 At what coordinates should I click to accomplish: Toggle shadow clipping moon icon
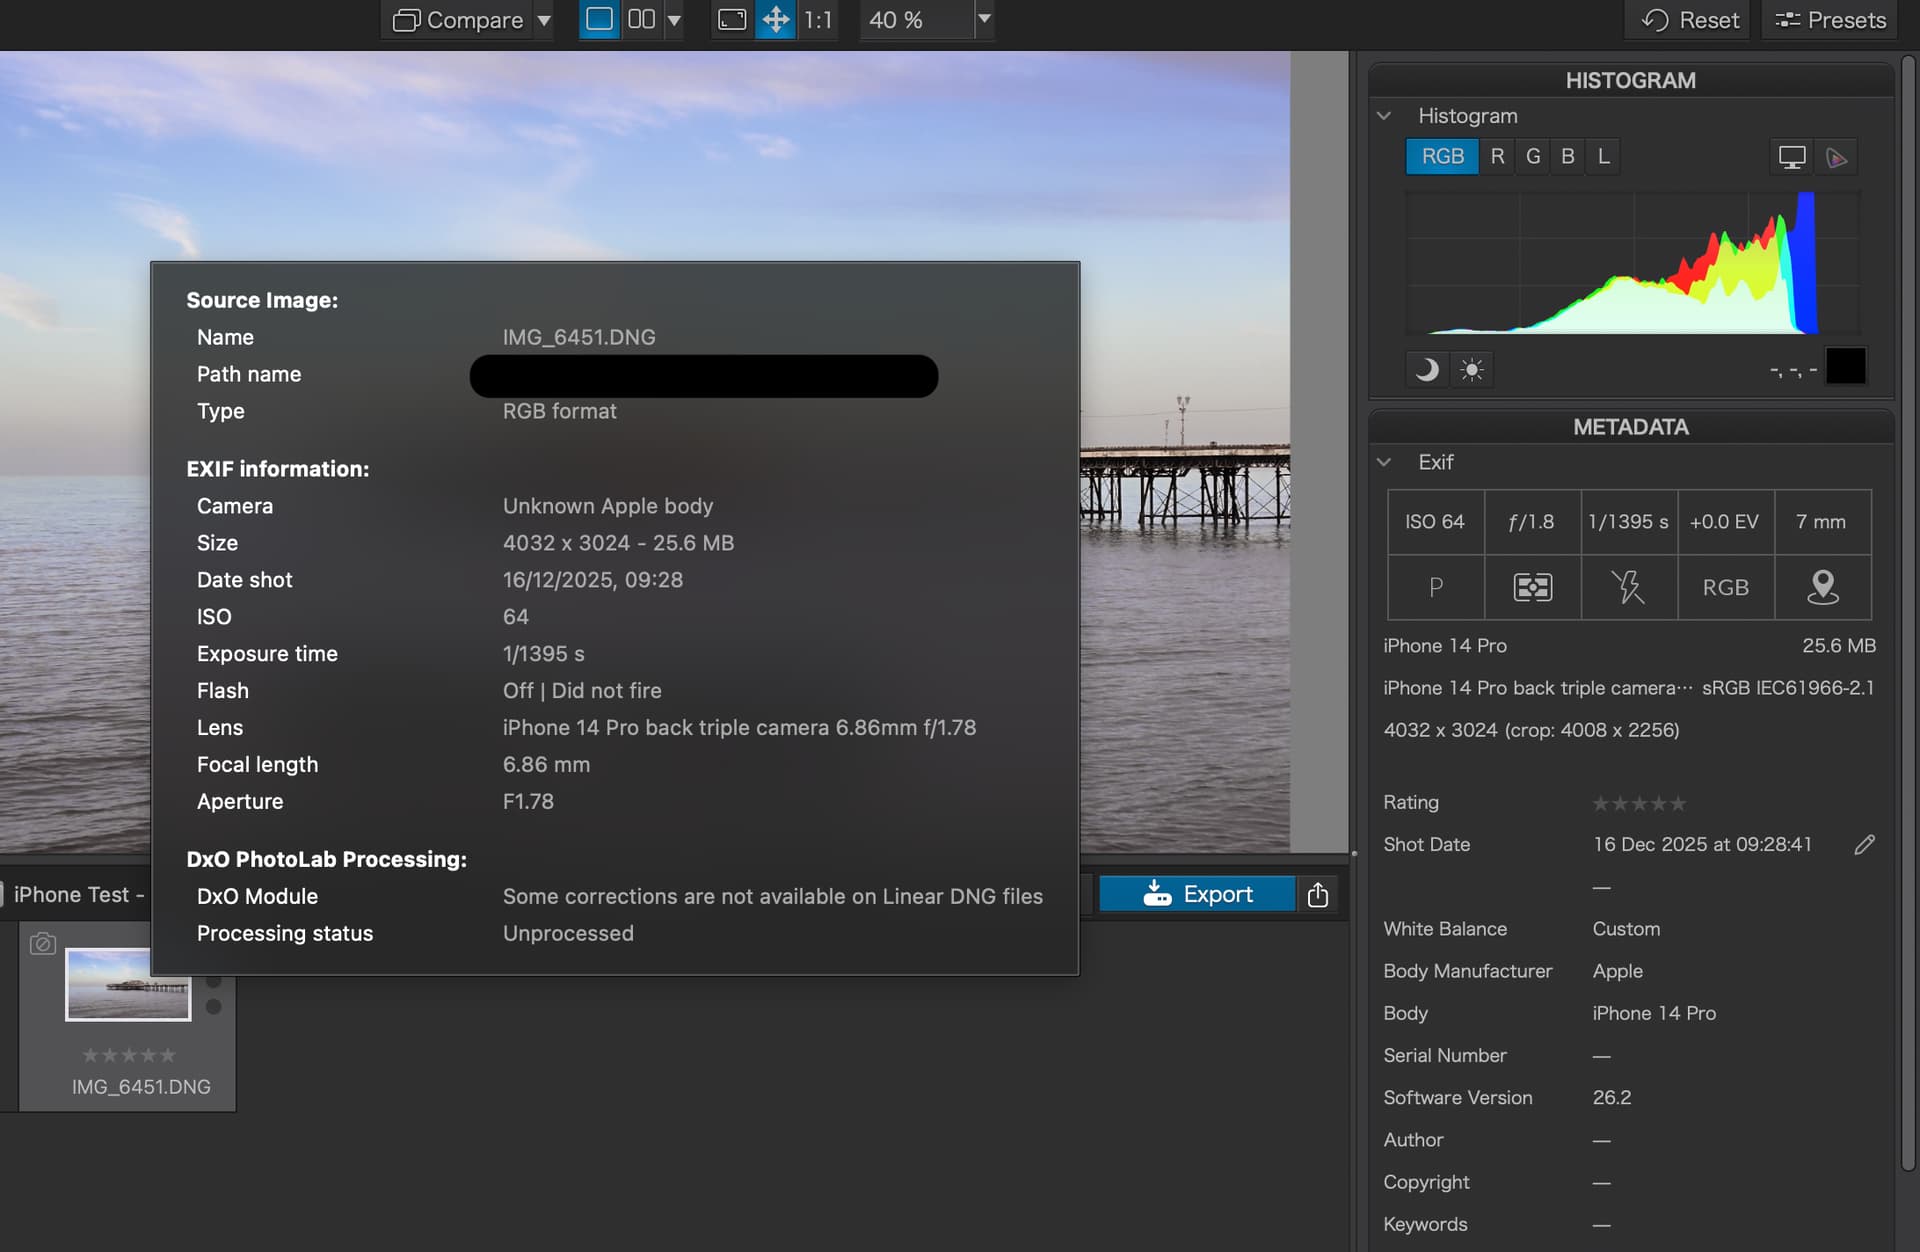1427,369
